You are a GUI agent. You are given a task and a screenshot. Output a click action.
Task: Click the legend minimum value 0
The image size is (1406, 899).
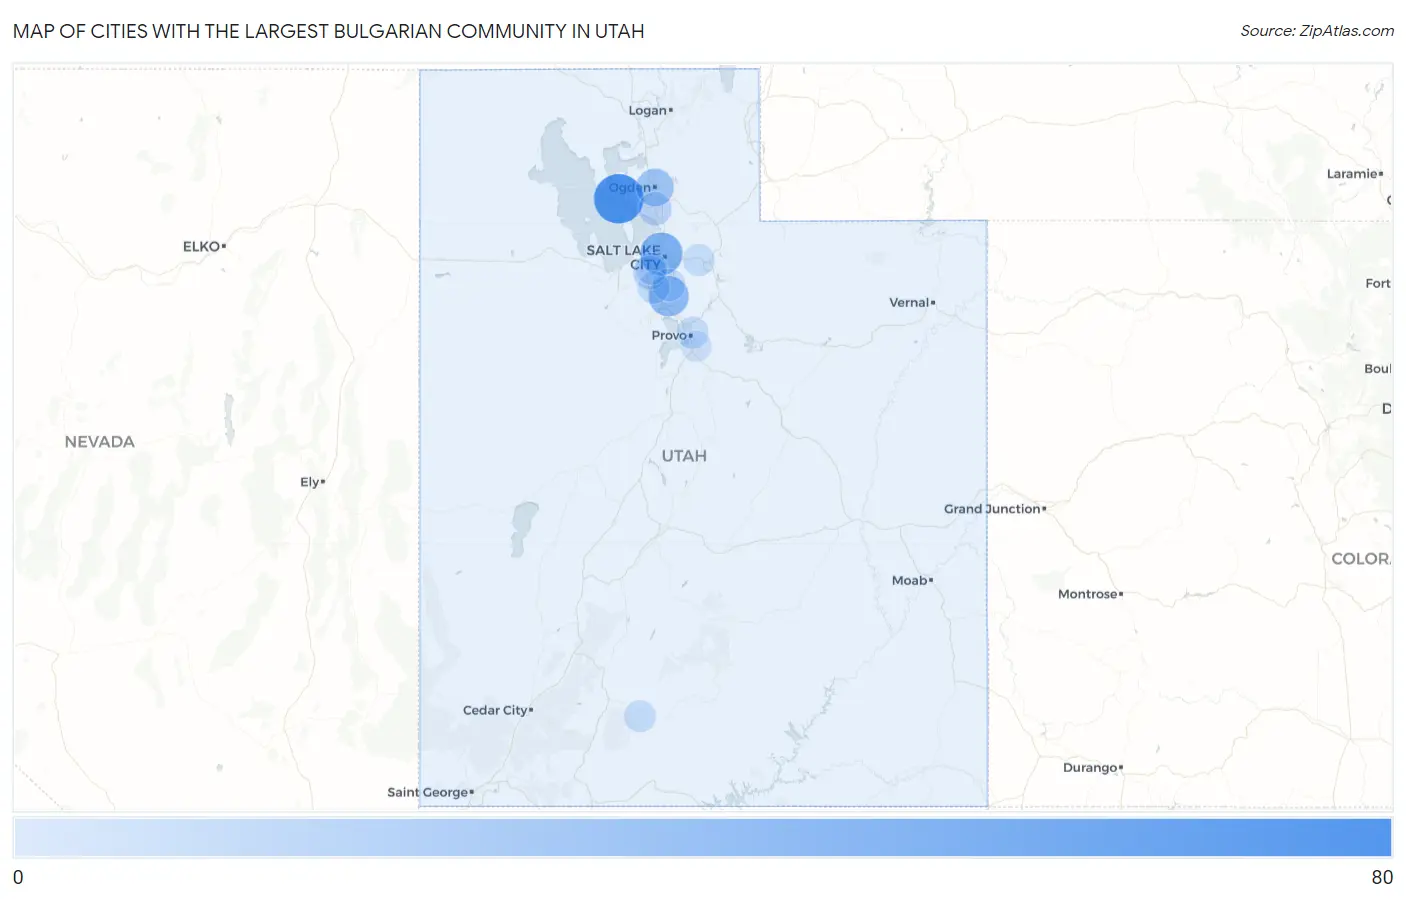pyautogui.click(x=18, y=877)
